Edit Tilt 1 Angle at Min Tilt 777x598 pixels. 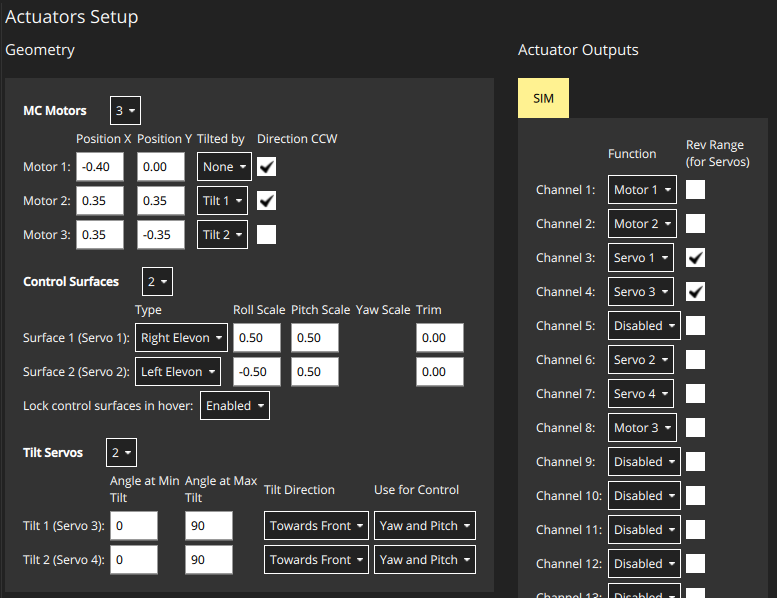point(134,526)
